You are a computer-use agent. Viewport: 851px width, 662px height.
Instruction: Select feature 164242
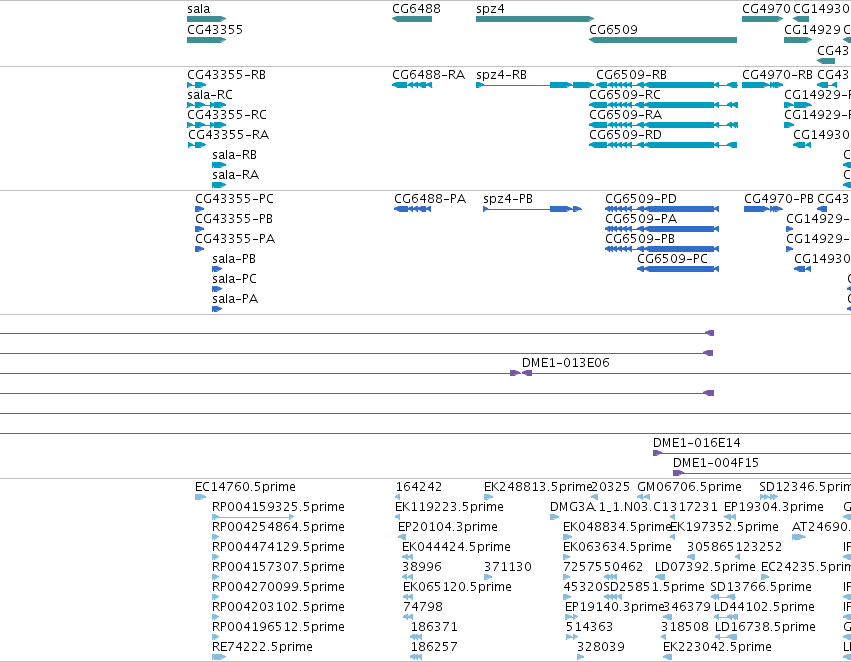[x=397, y=497]
